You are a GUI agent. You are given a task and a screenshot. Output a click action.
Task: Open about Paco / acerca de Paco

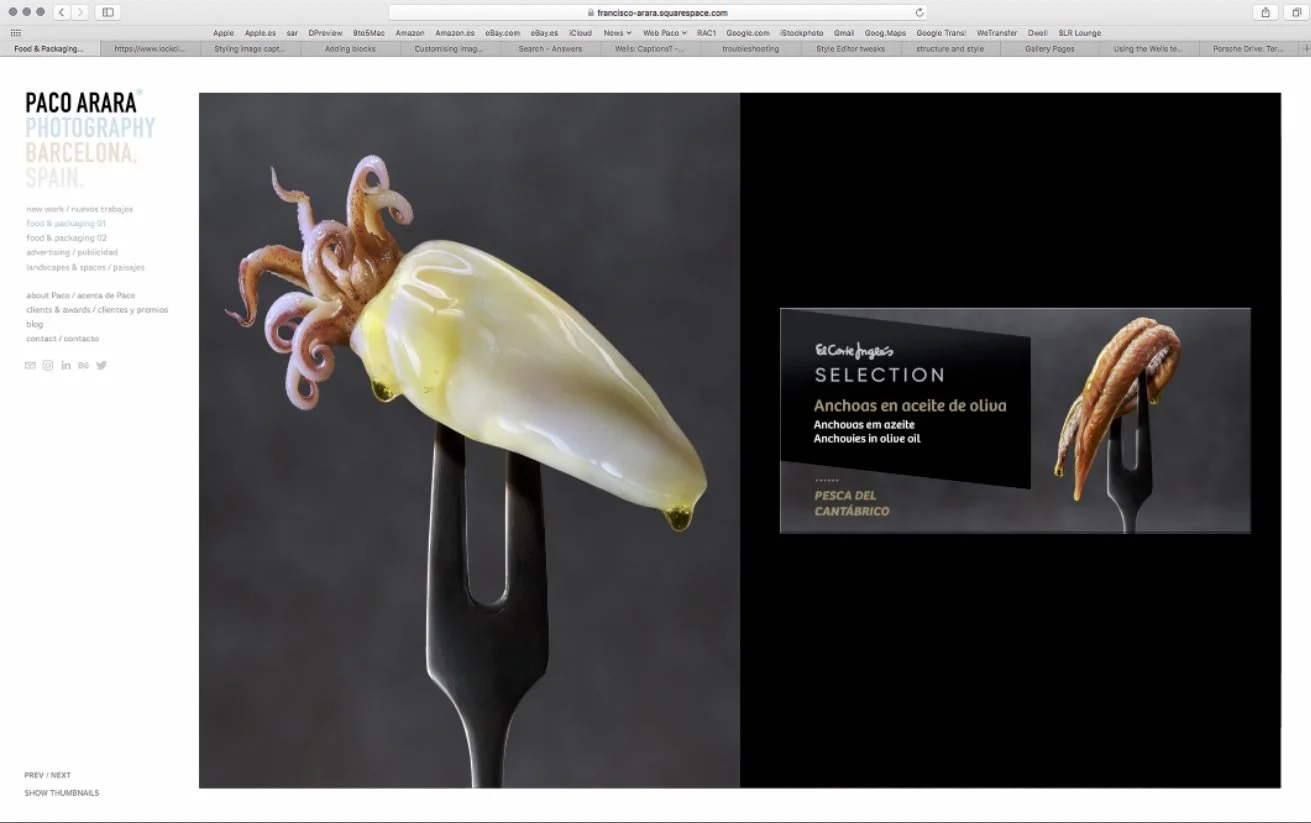pos(80,295)
